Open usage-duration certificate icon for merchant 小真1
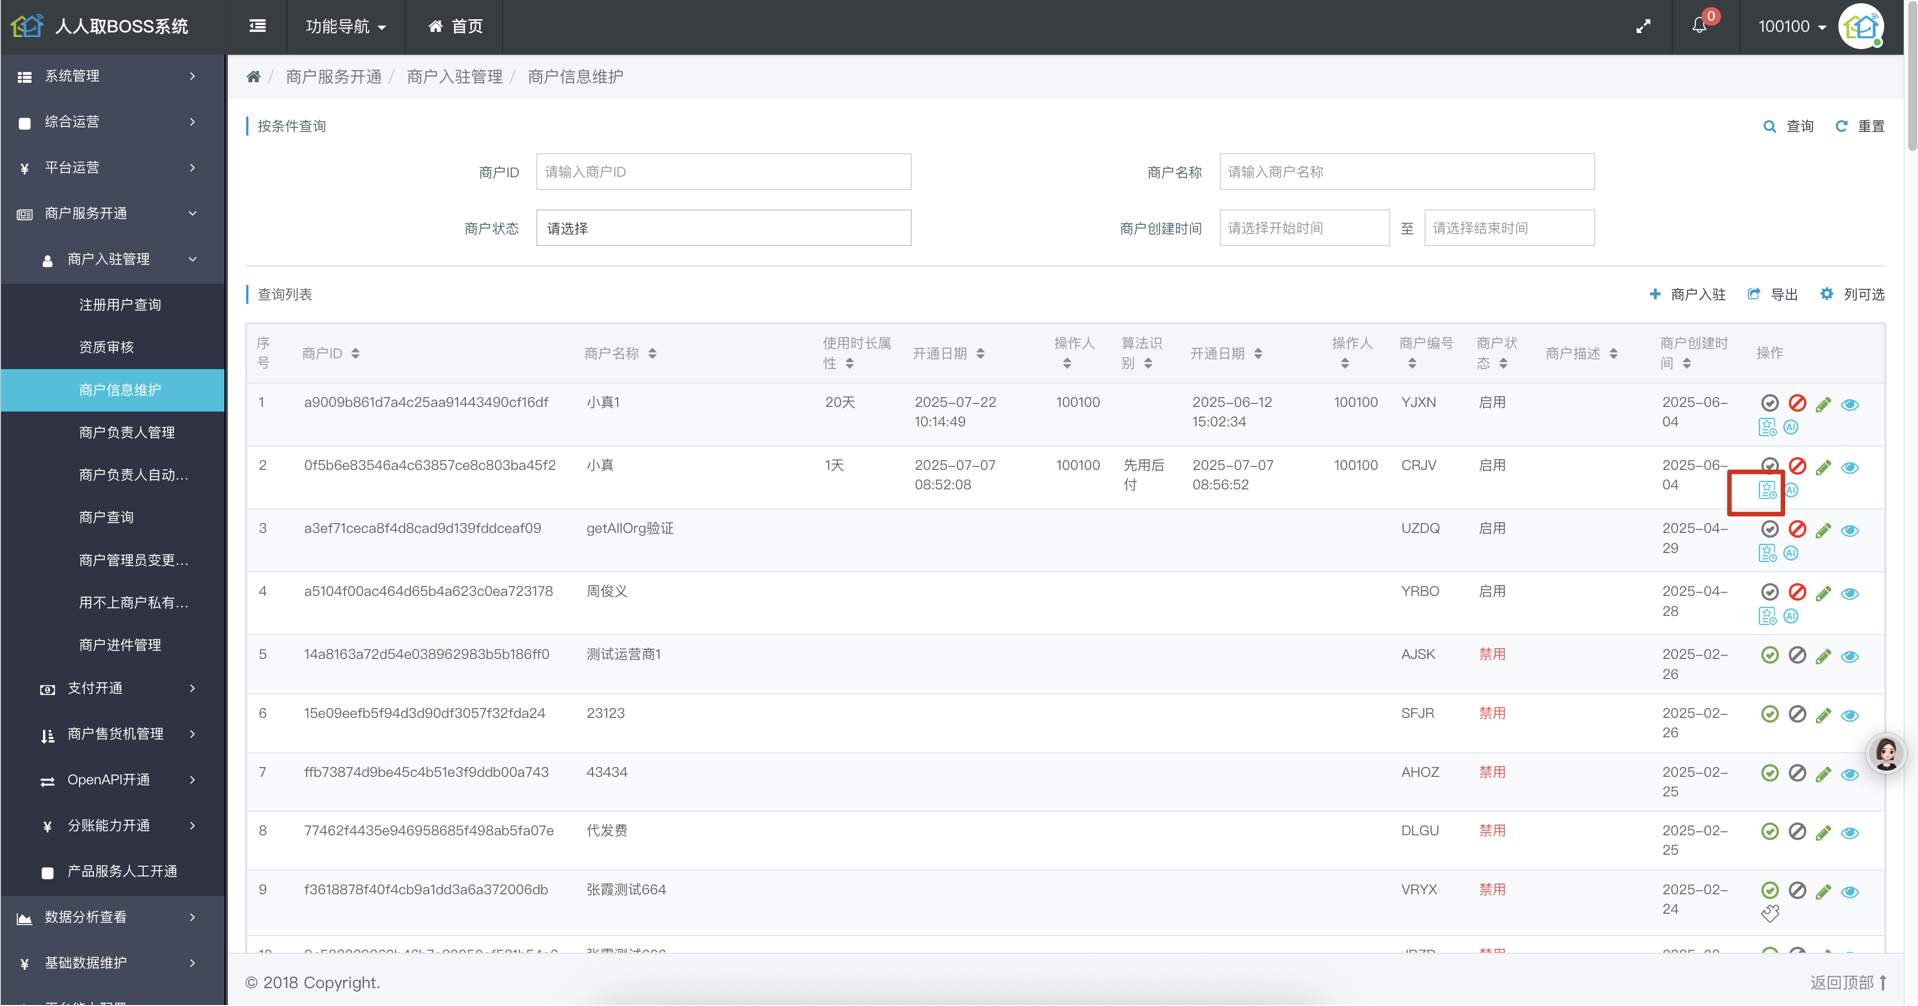The width and height of the screenshot is (1918, 1006). click(1767, 427)
